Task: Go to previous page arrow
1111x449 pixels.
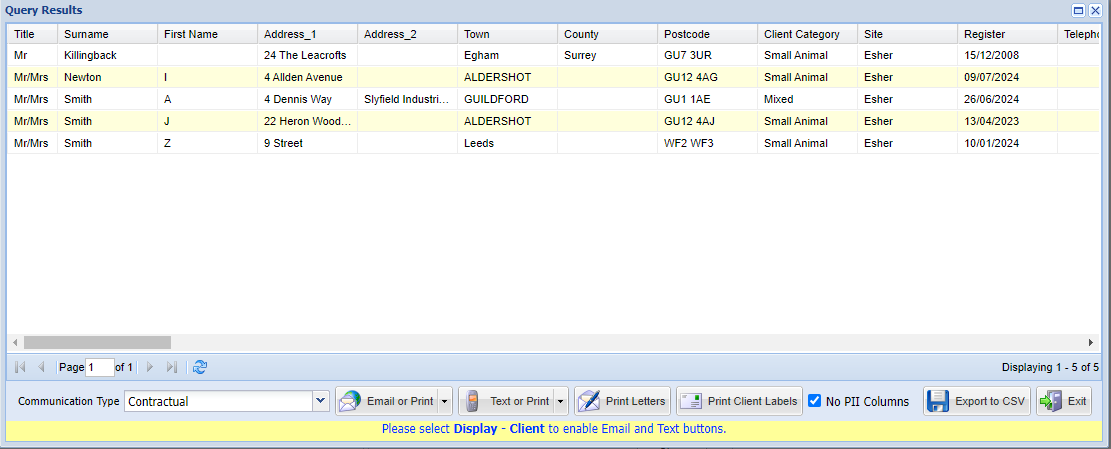Action: pyautogui.click(x=41, y=367)
